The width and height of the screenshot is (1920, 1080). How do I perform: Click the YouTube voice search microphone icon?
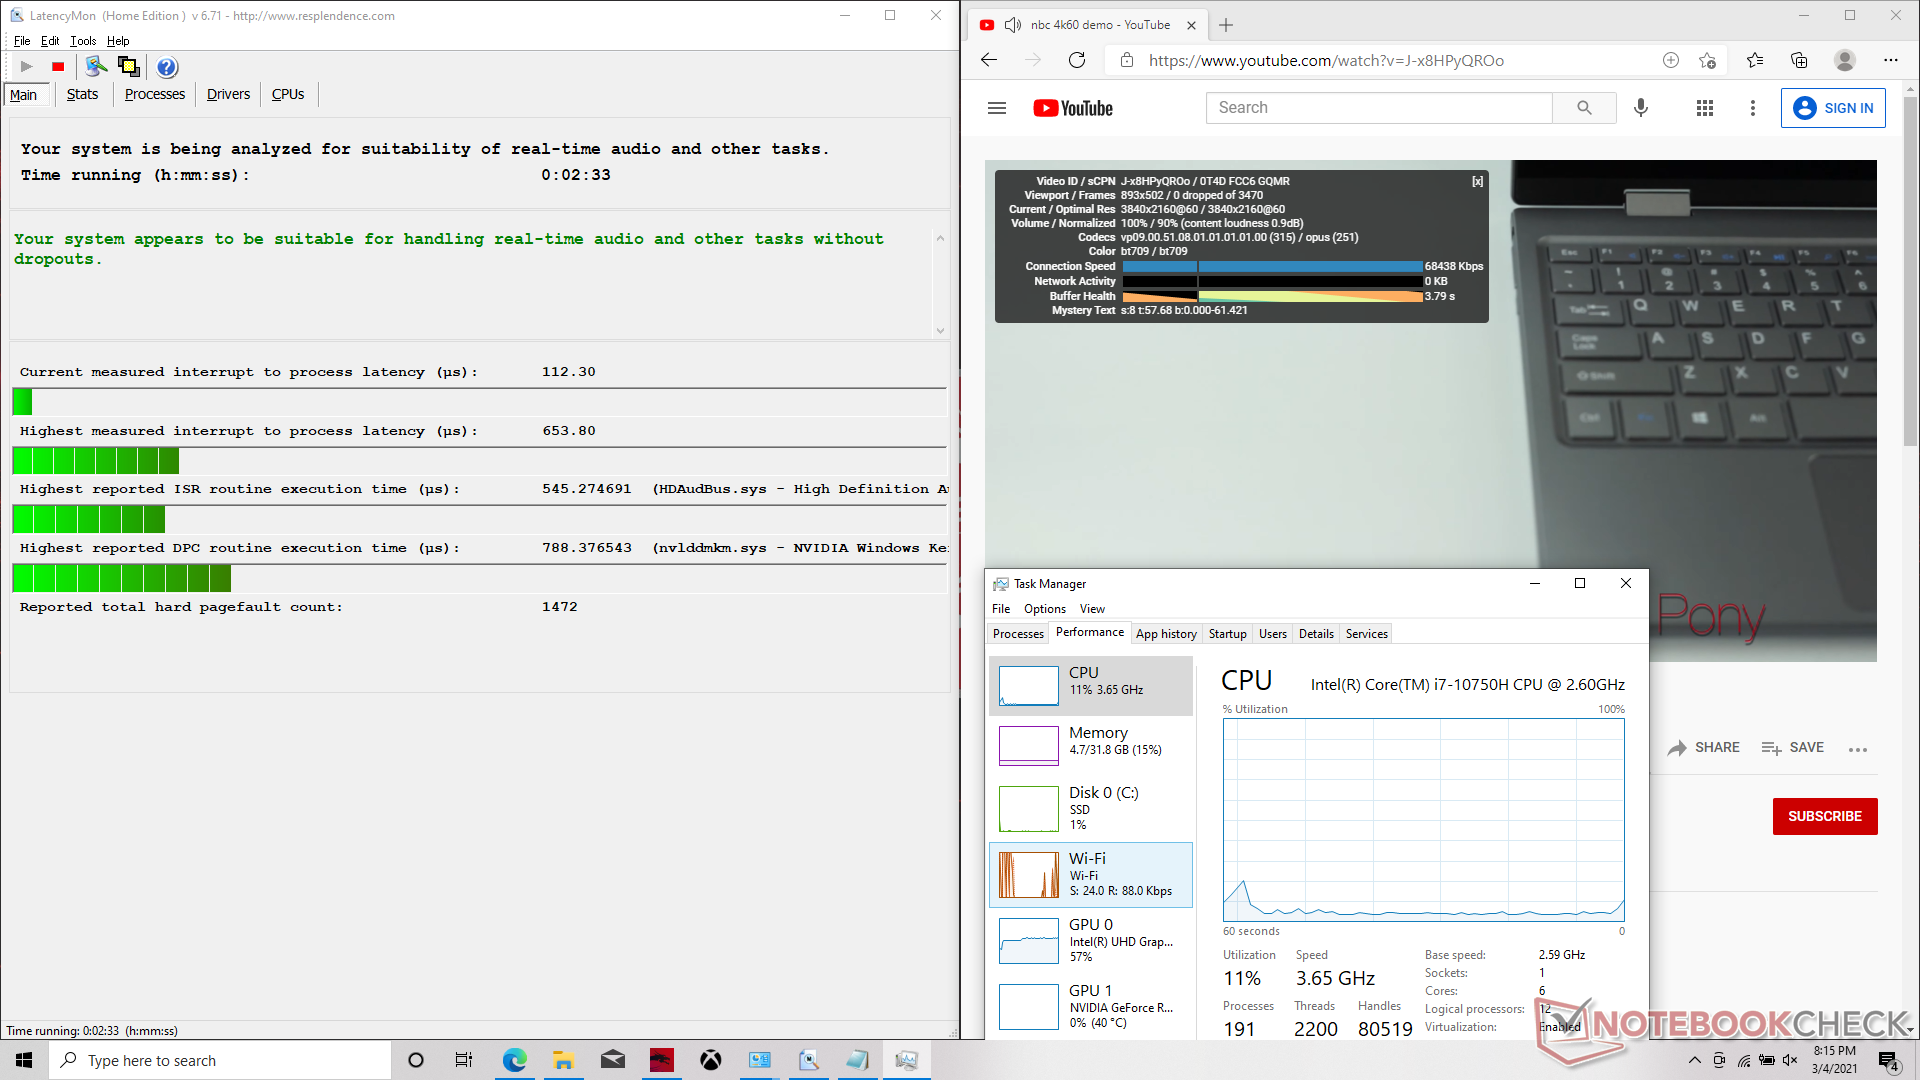pos(1641,108)
